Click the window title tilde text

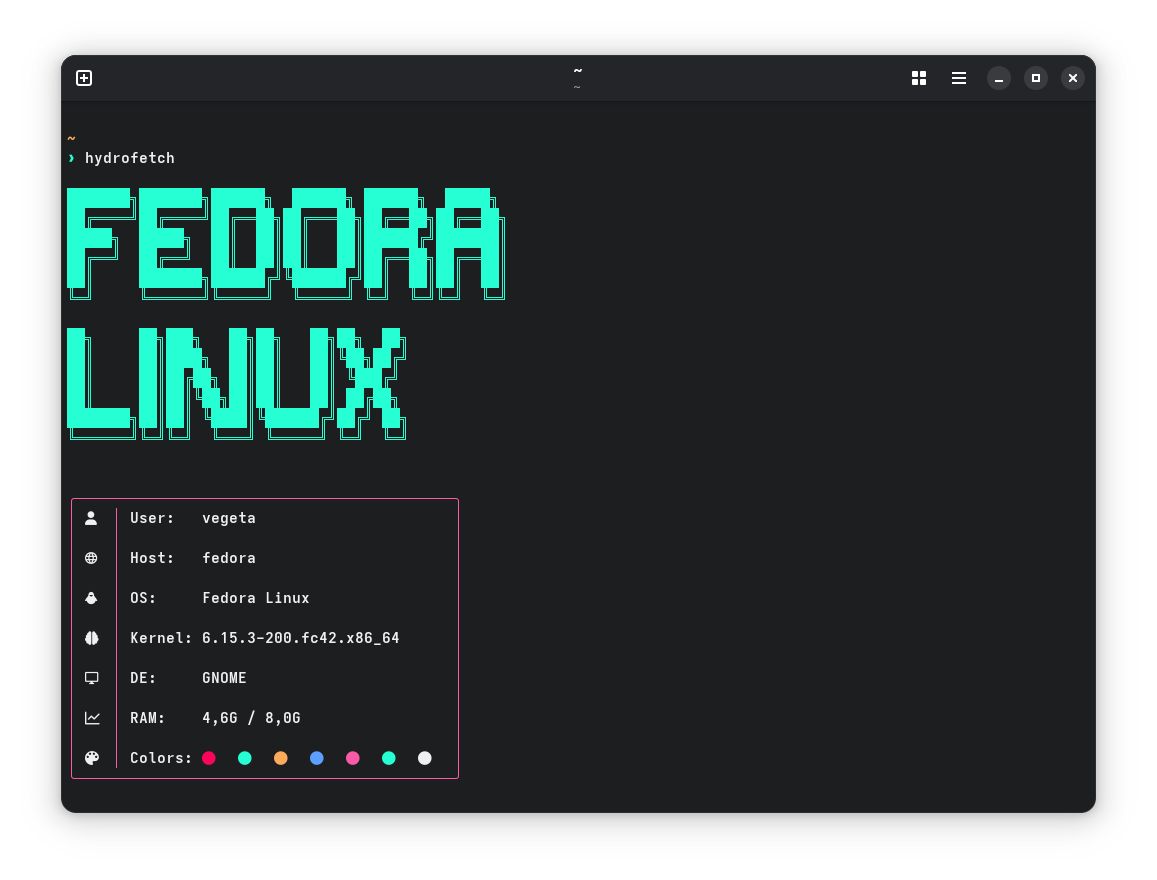(578, 71)
